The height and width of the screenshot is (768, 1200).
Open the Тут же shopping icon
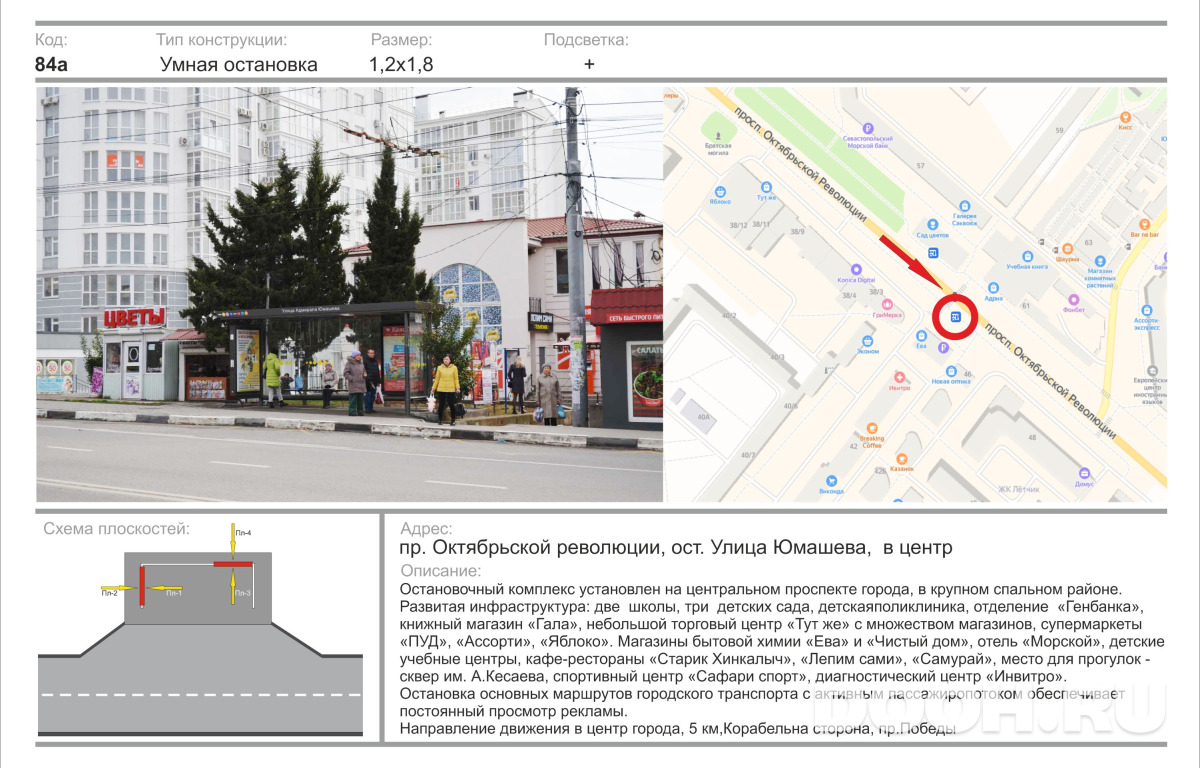765,187
